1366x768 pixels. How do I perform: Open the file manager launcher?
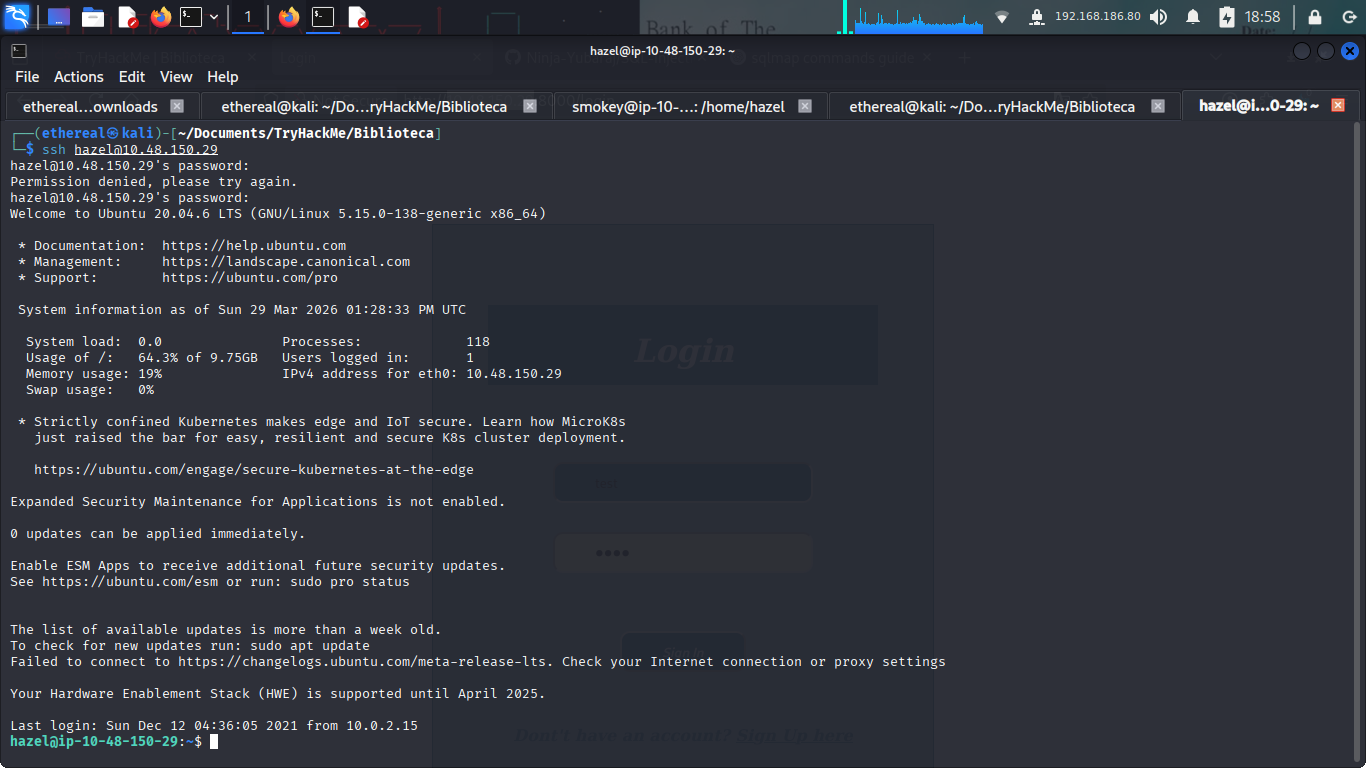tap(93, 17)
